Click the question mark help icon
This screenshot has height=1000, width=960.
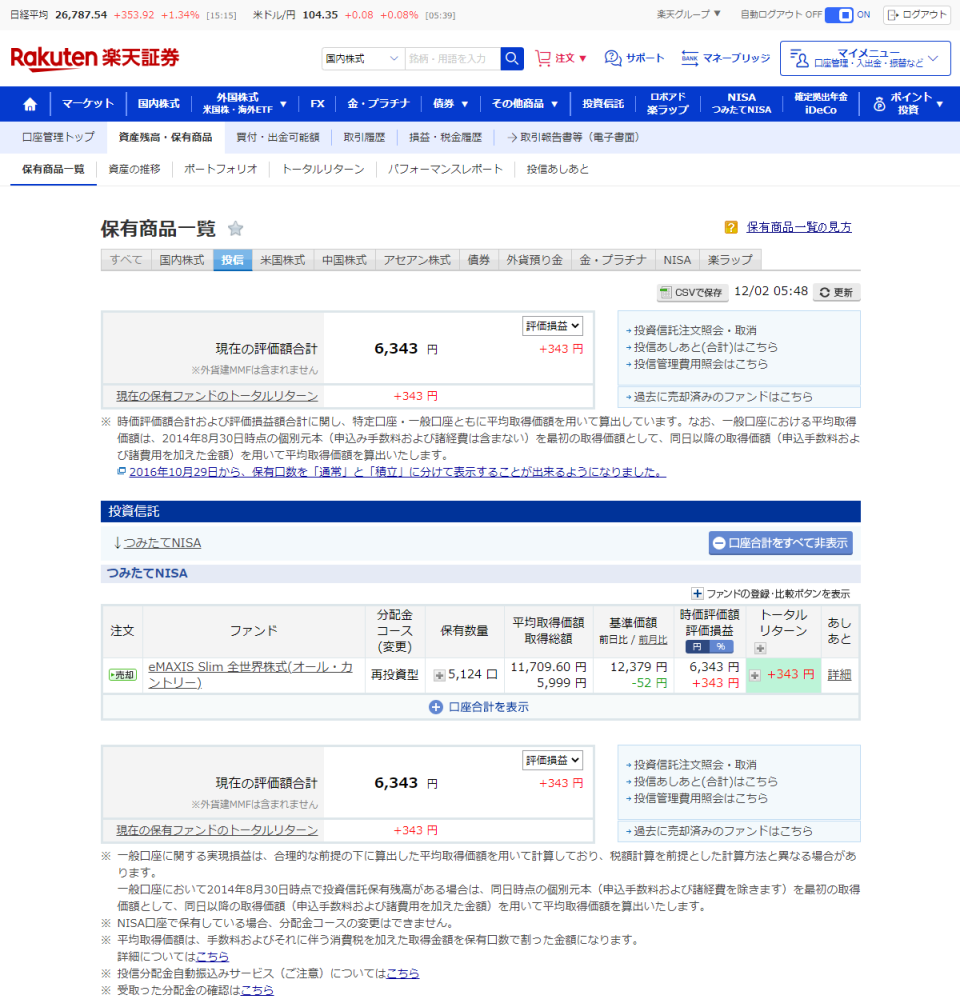coord(731,227)
